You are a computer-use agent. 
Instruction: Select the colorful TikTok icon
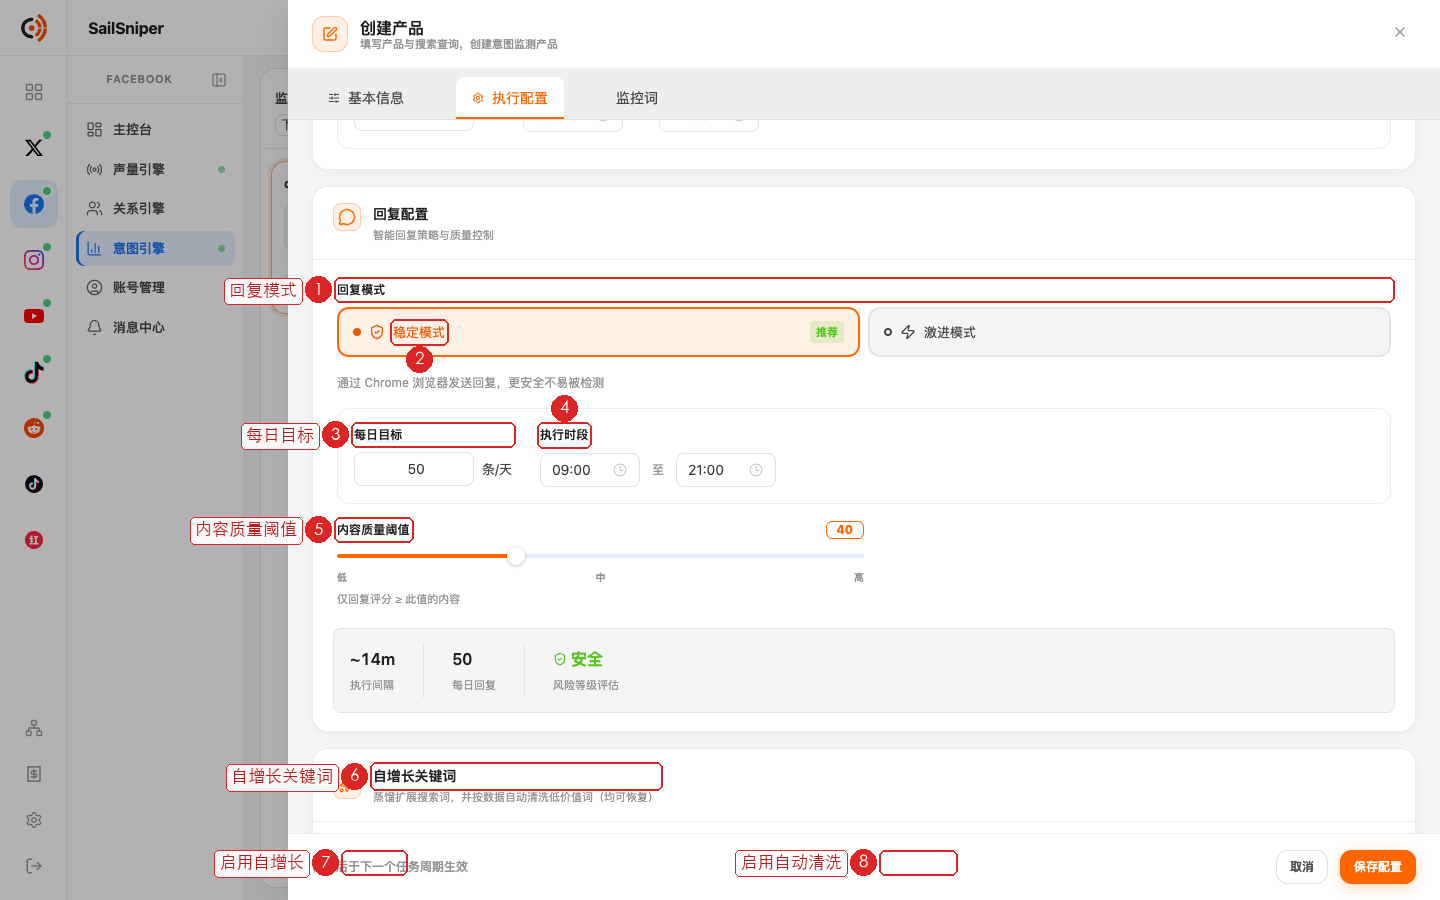tap(34, 372)
